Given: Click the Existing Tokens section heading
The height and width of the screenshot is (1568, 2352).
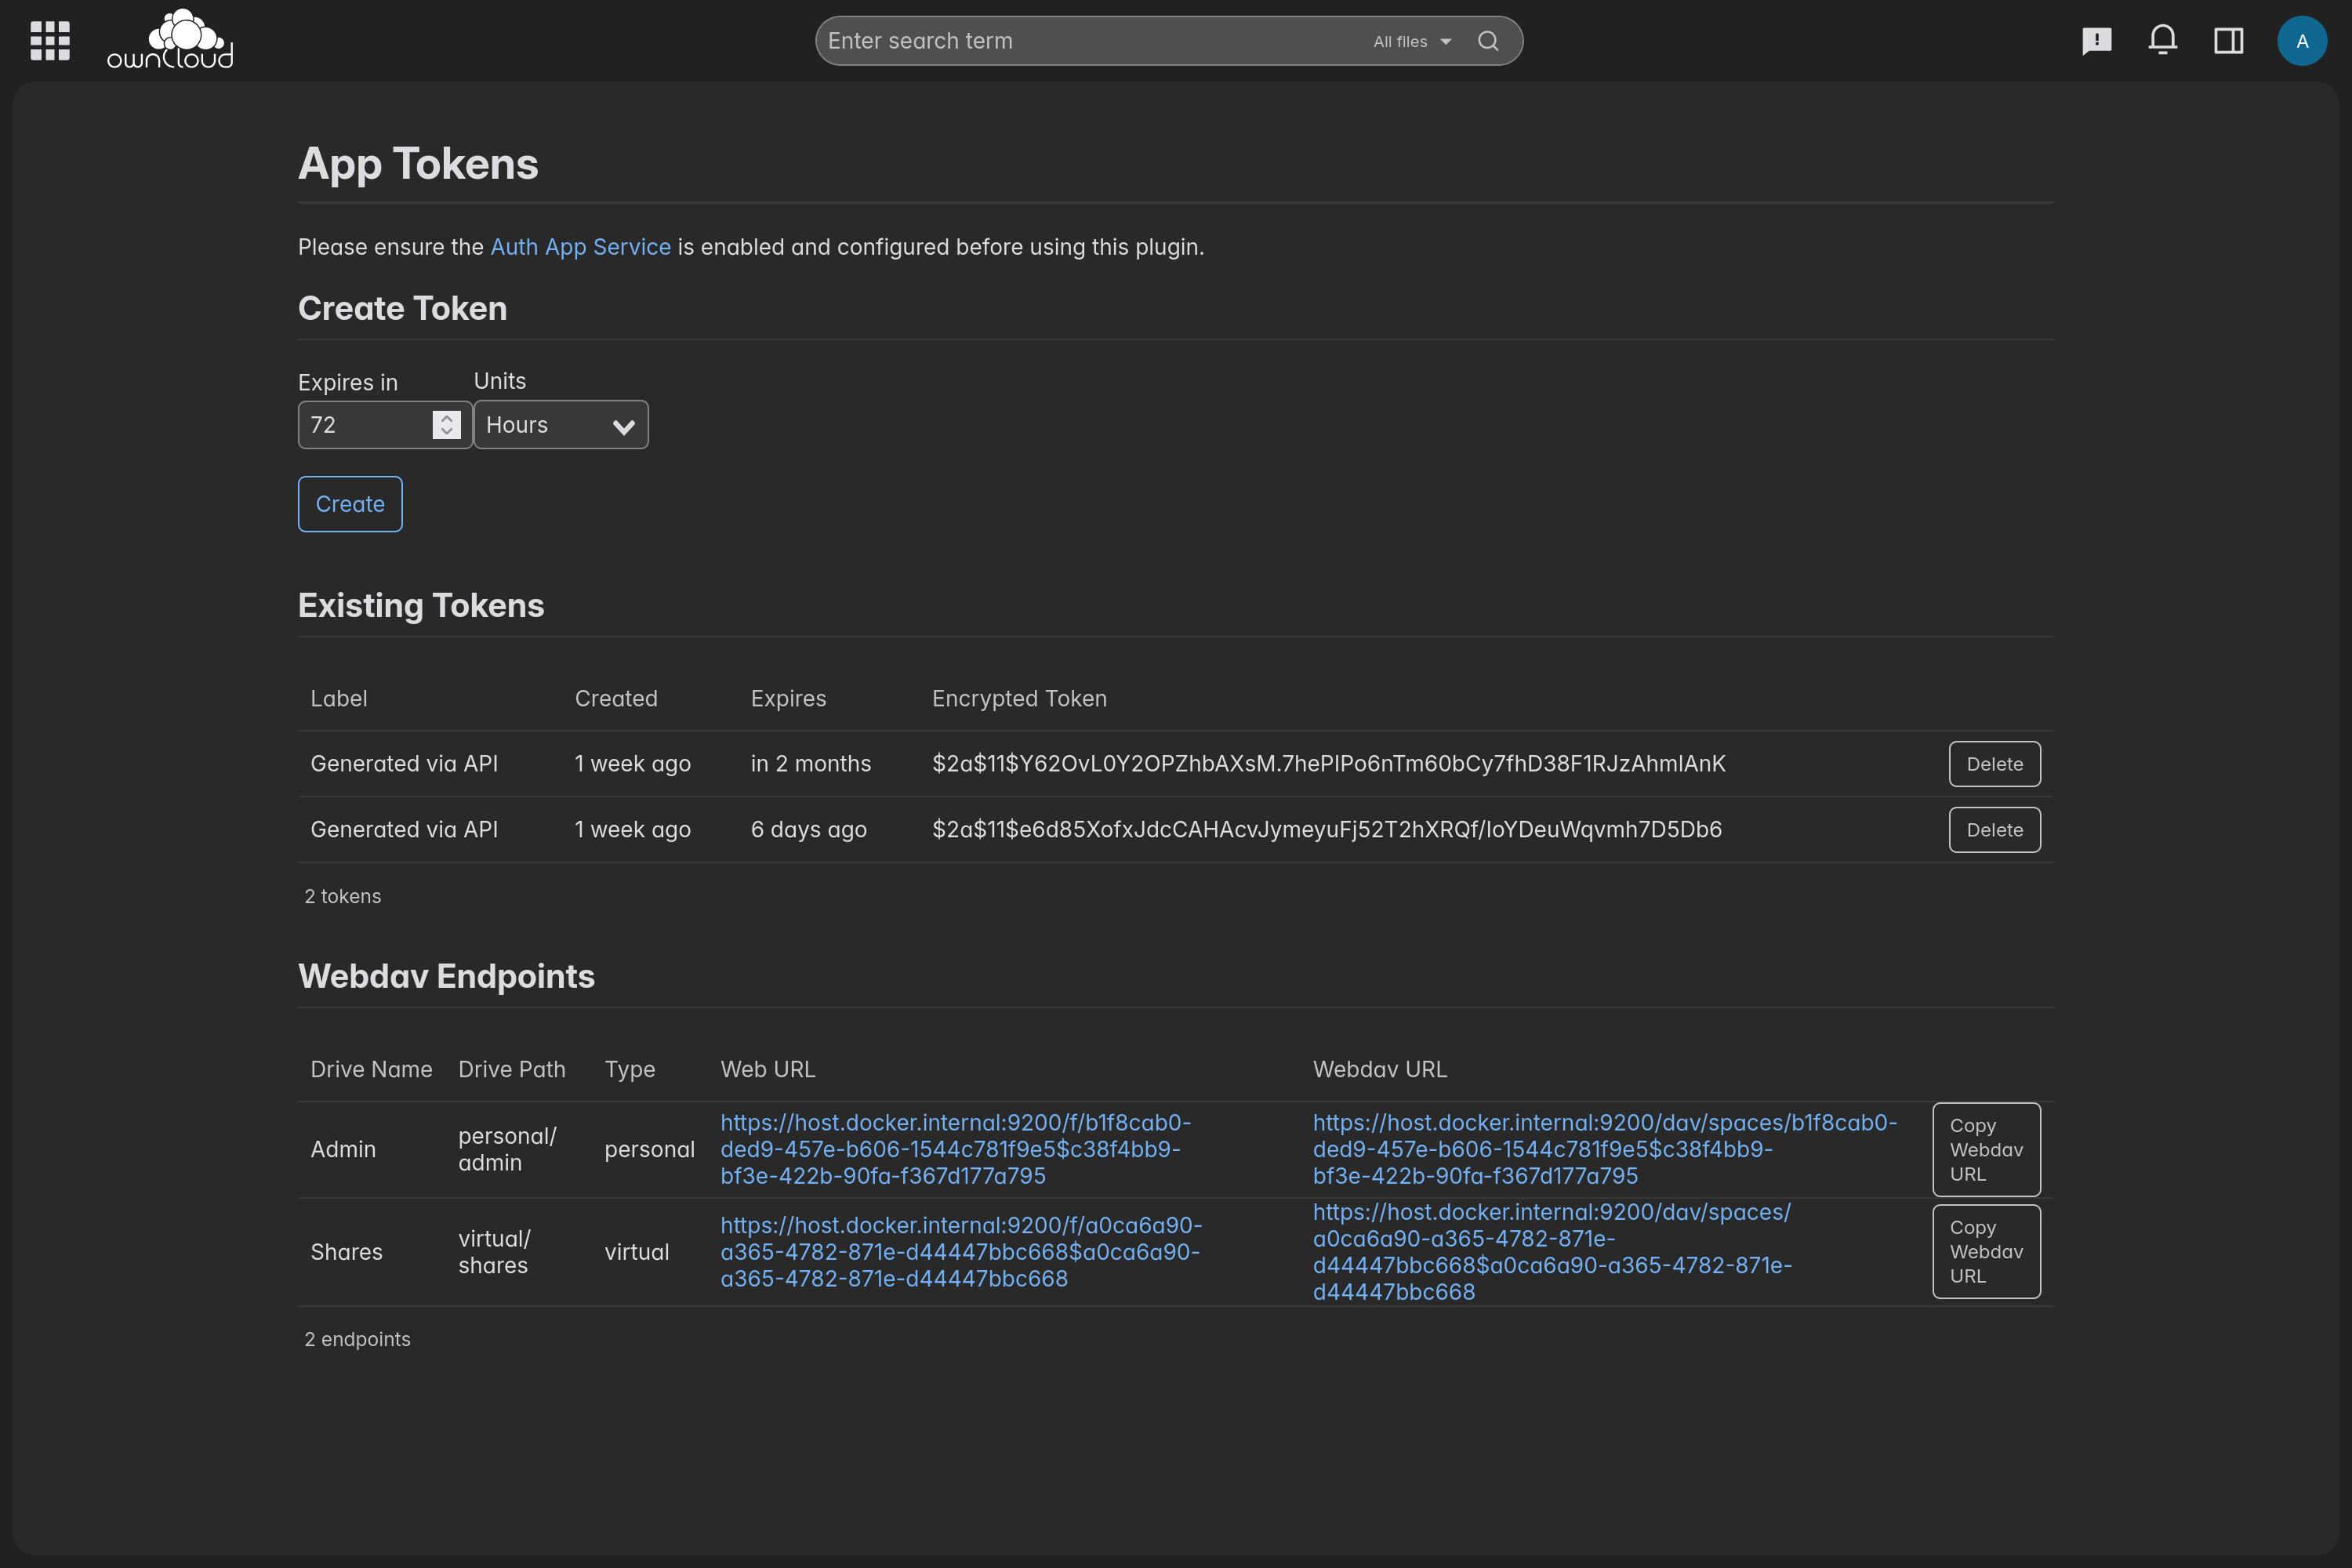Looking at the screenshot, I should point(421,606).
